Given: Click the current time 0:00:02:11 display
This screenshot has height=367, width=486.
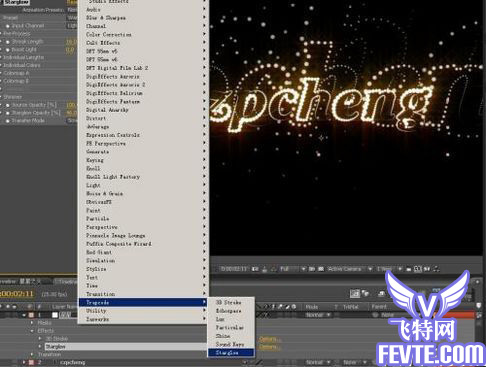Looking at the screenshot, I should click(x=17, y=294).
